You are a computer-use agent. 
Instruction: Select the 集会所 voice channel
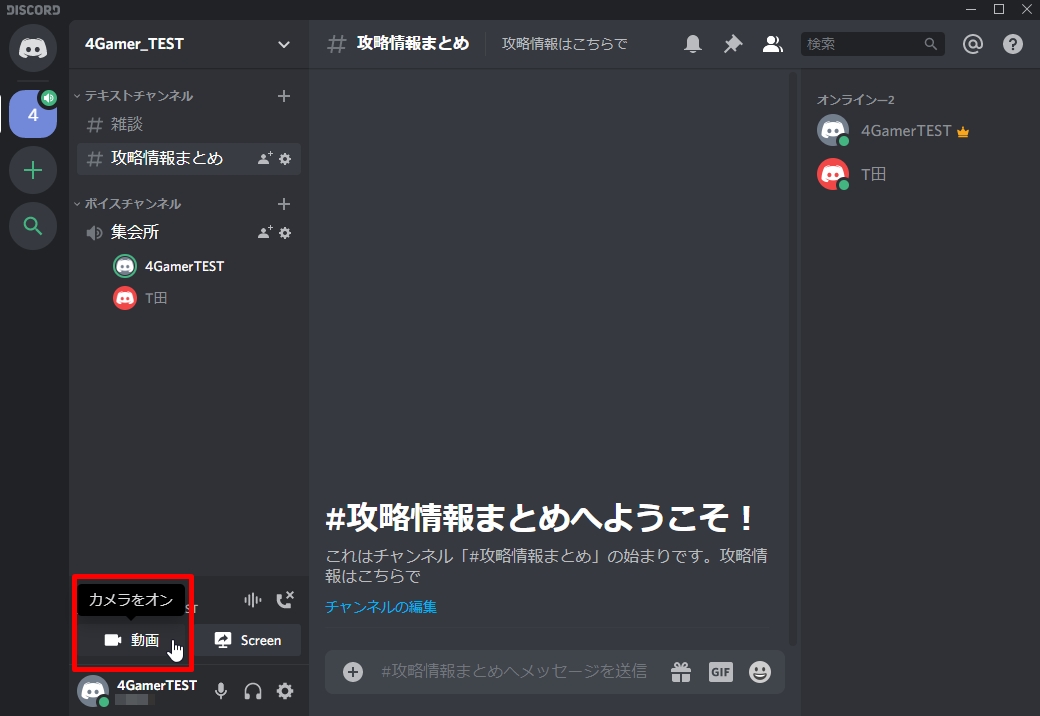pos(135,233)
